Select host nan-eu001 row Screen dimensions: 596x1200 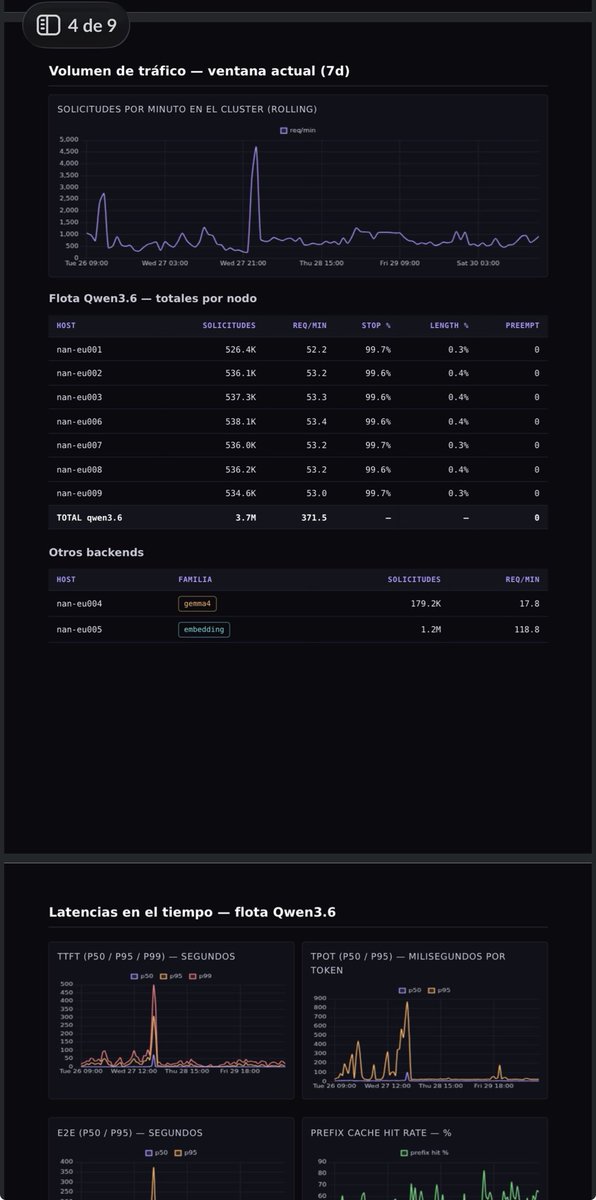pyautogui.click(x=298, y=350)
